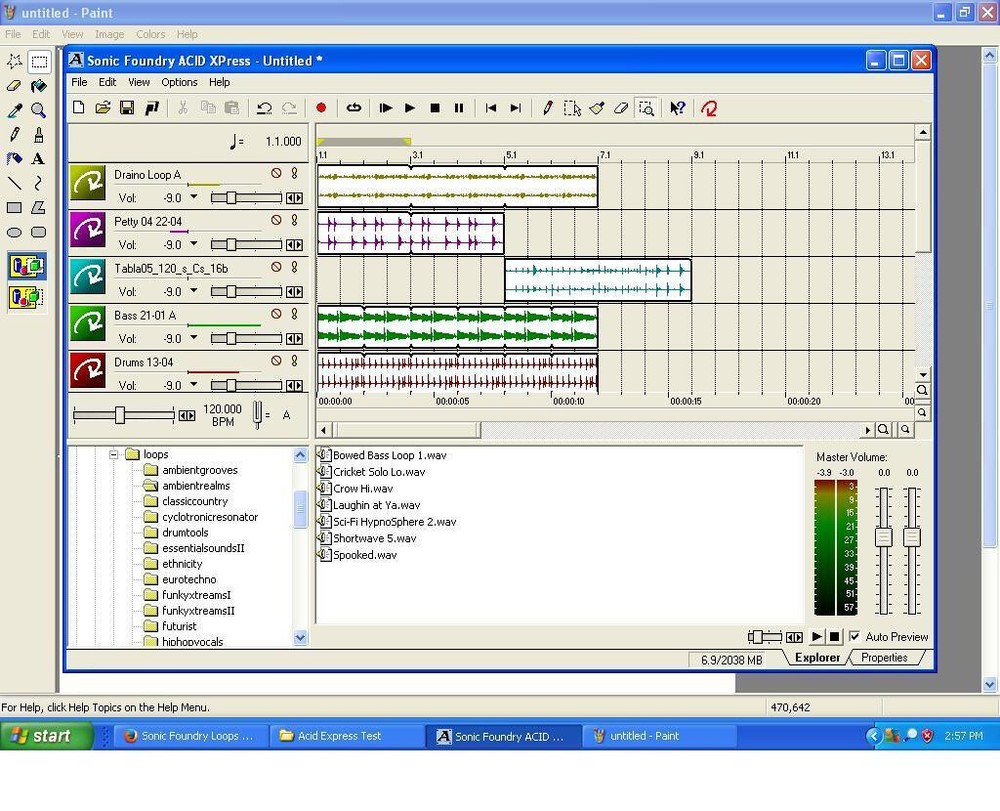Viewport: 1000px width, 811px height.
Task: Select the Selection tool
Action: [x=572, y=108]
